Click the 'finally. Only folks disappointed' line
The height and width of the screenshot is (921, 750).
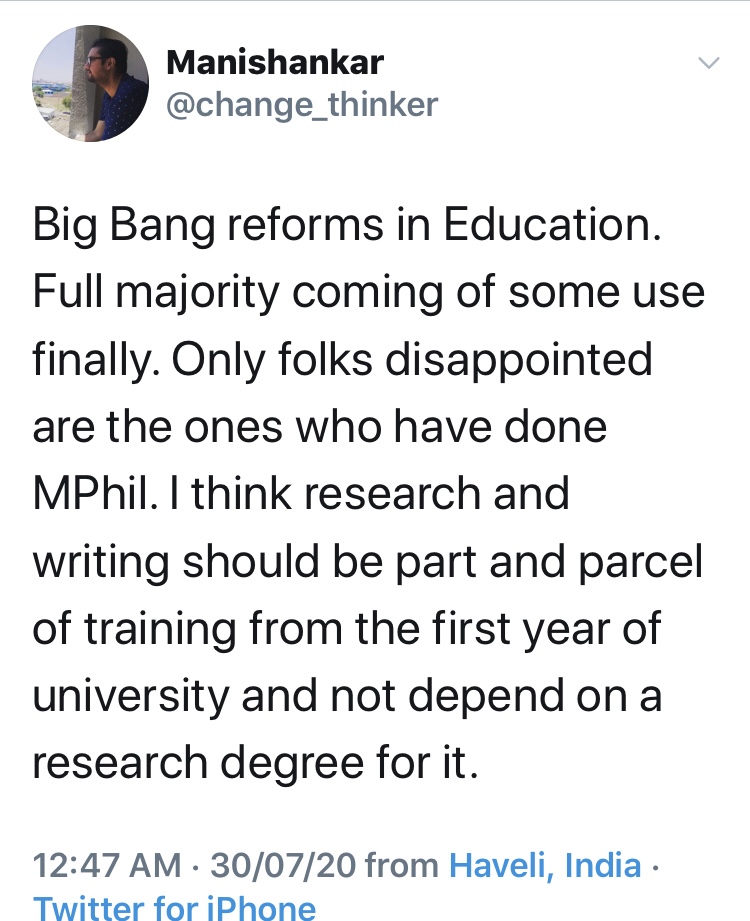342,359
